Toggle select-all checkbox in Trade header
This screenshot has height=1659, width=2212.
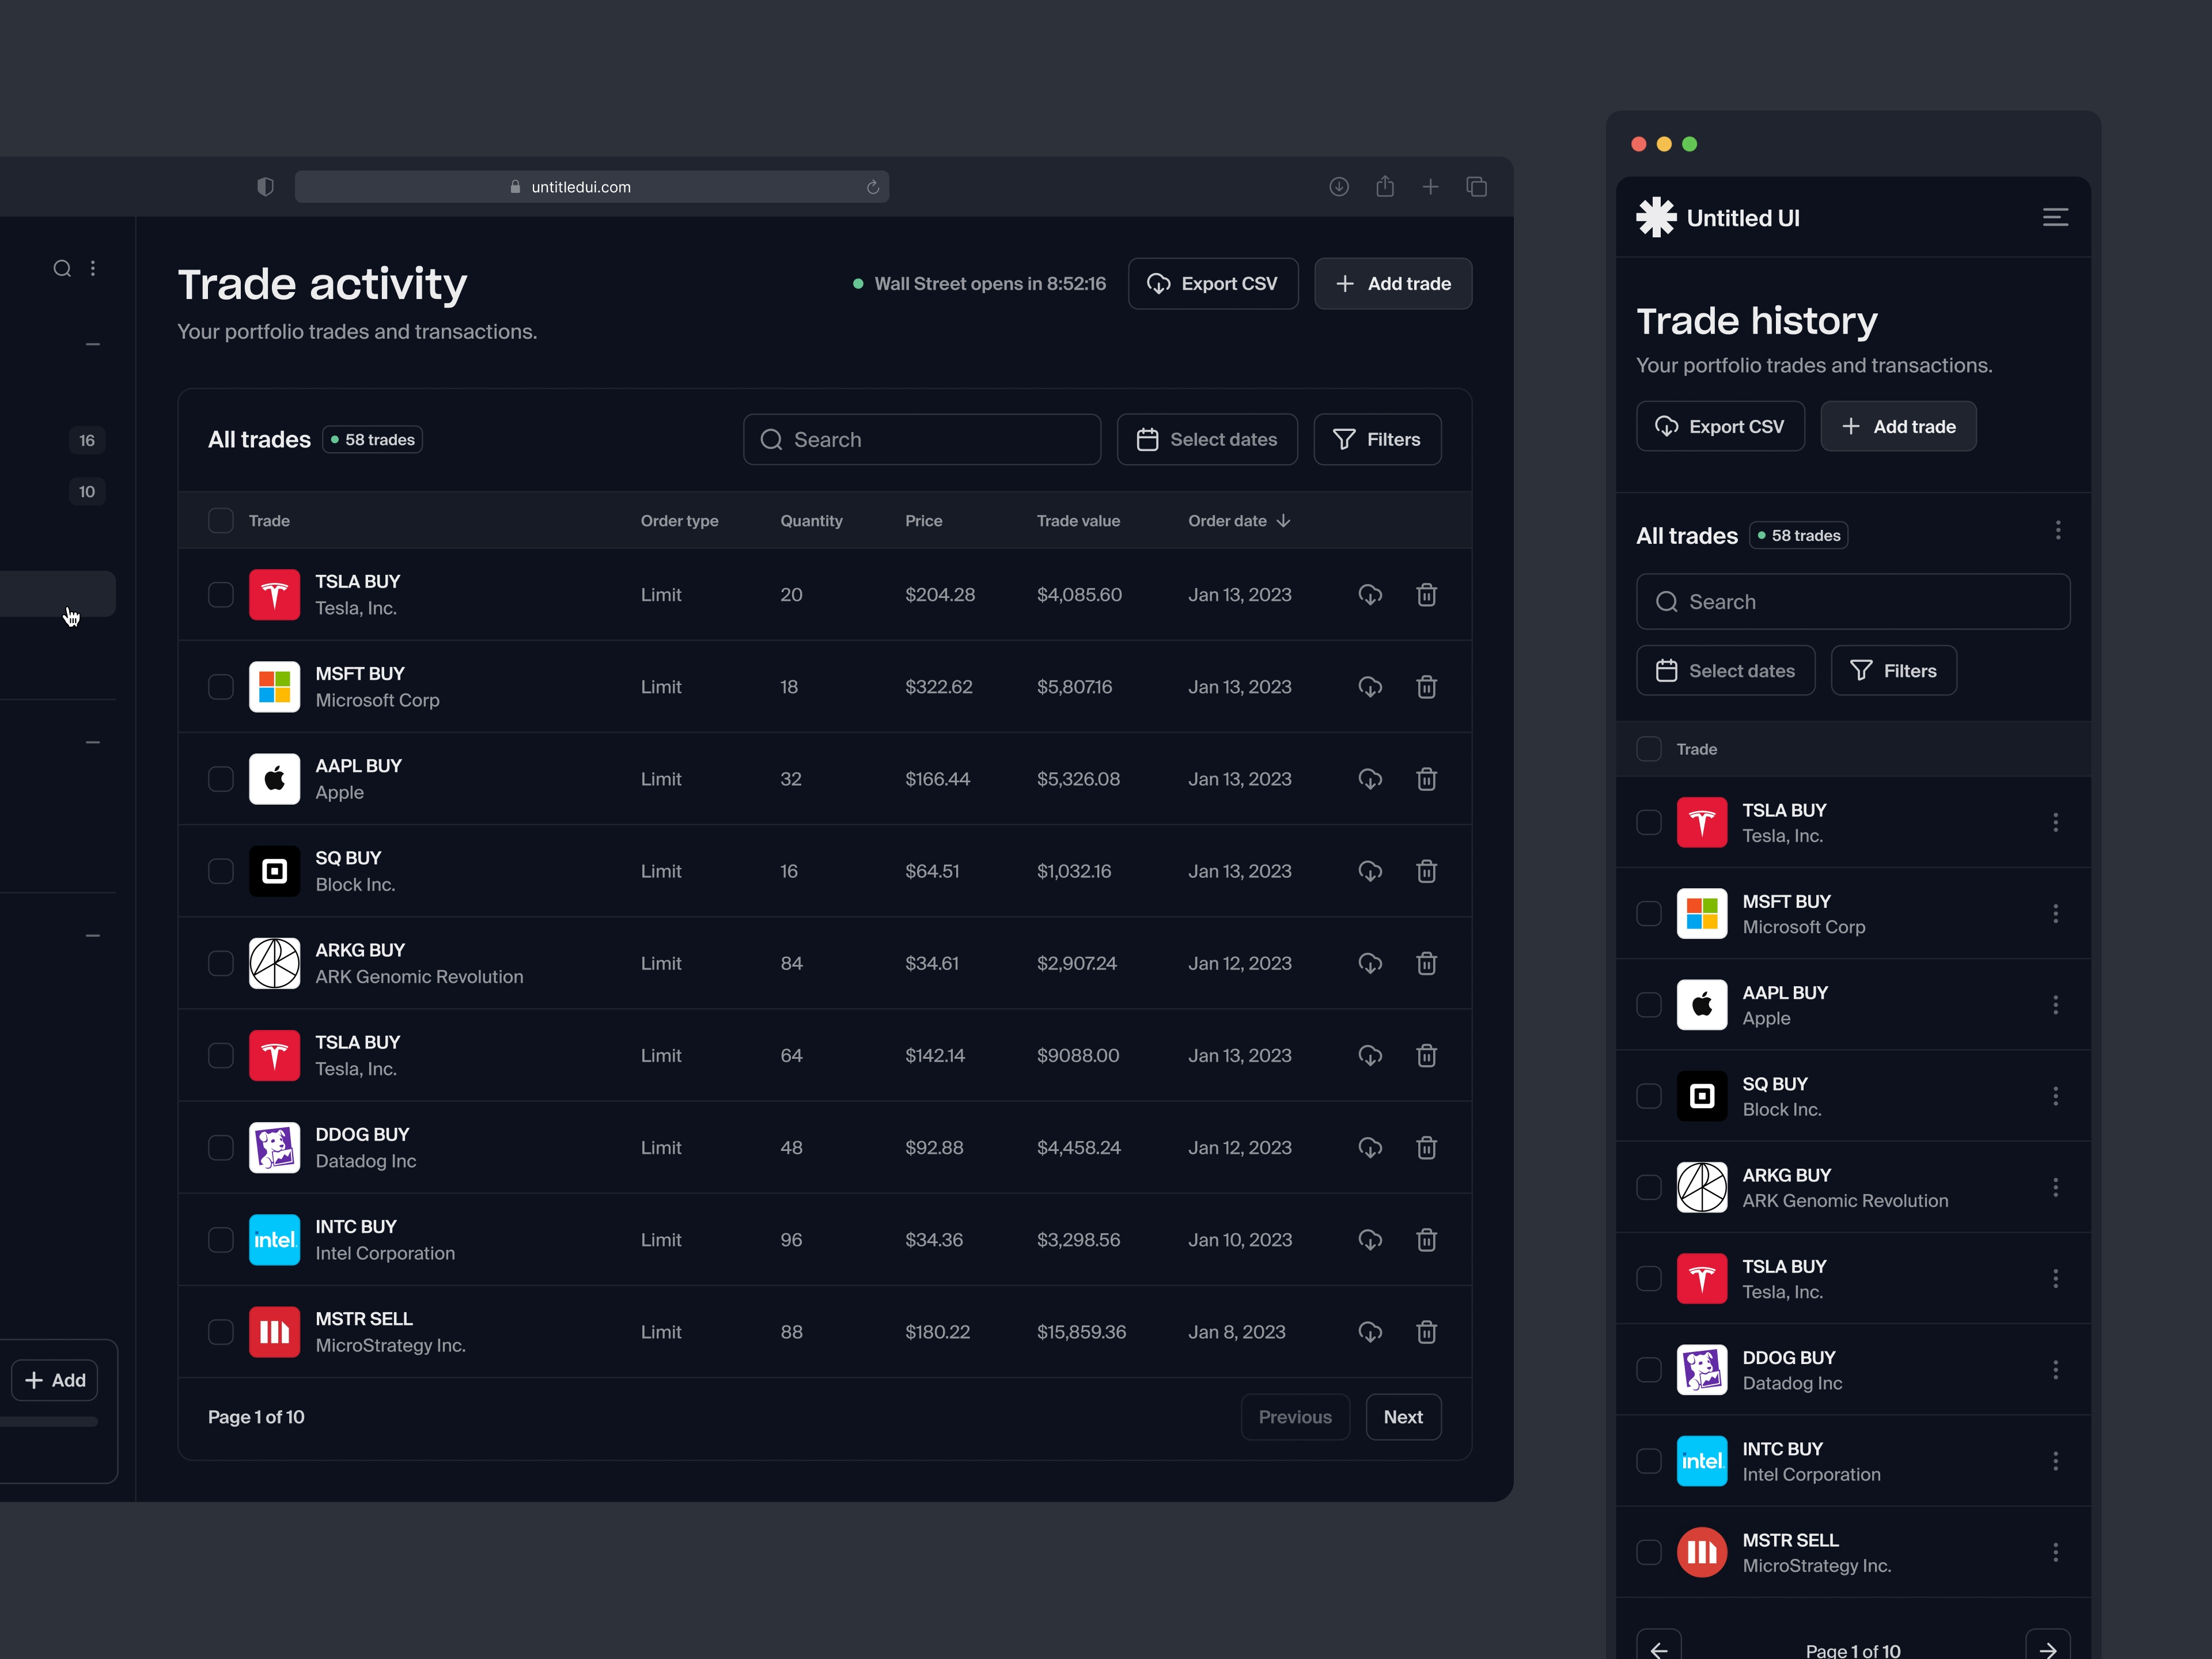click(221, 521)
